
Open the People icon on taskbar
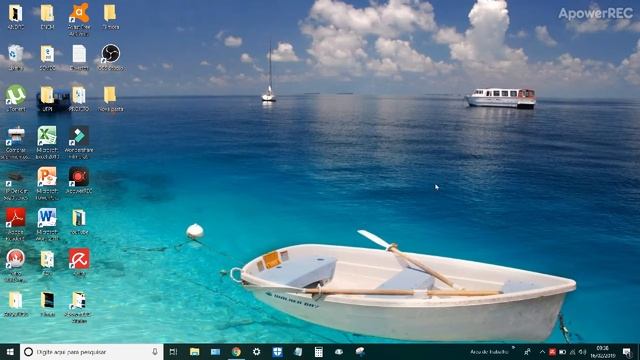(x=527, y=352)
